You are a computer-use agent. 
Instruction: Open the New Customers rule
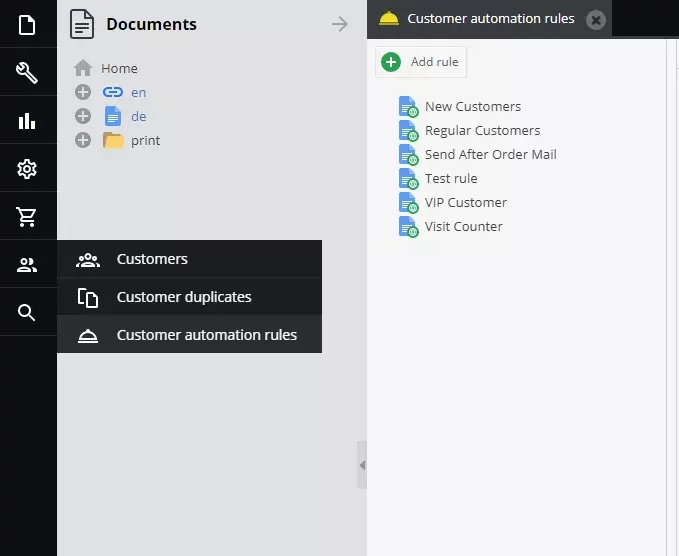click(x=472, y=106)
